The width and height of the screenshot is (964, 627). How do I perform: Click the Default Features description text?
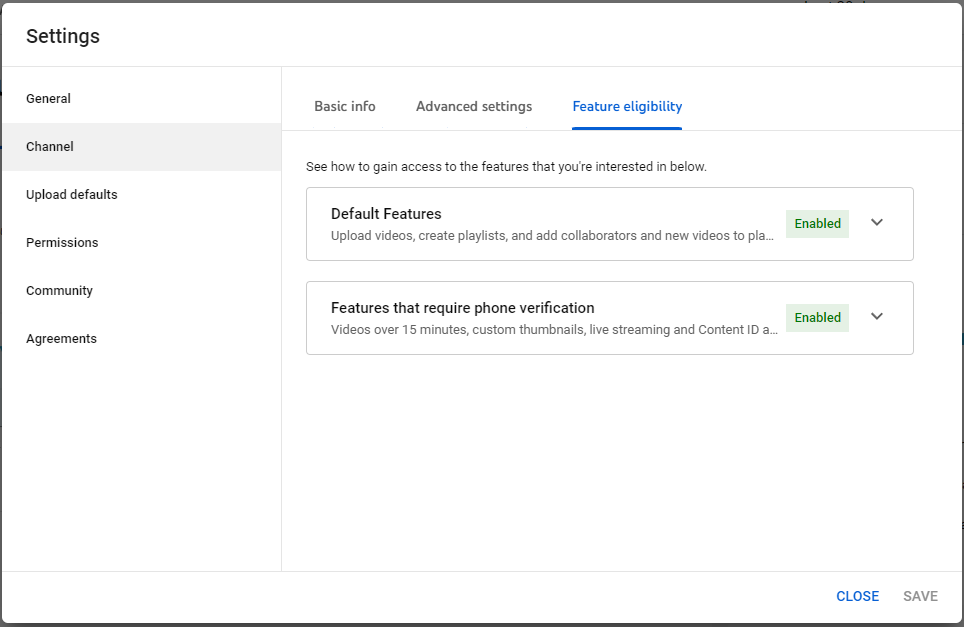point(552,236)
